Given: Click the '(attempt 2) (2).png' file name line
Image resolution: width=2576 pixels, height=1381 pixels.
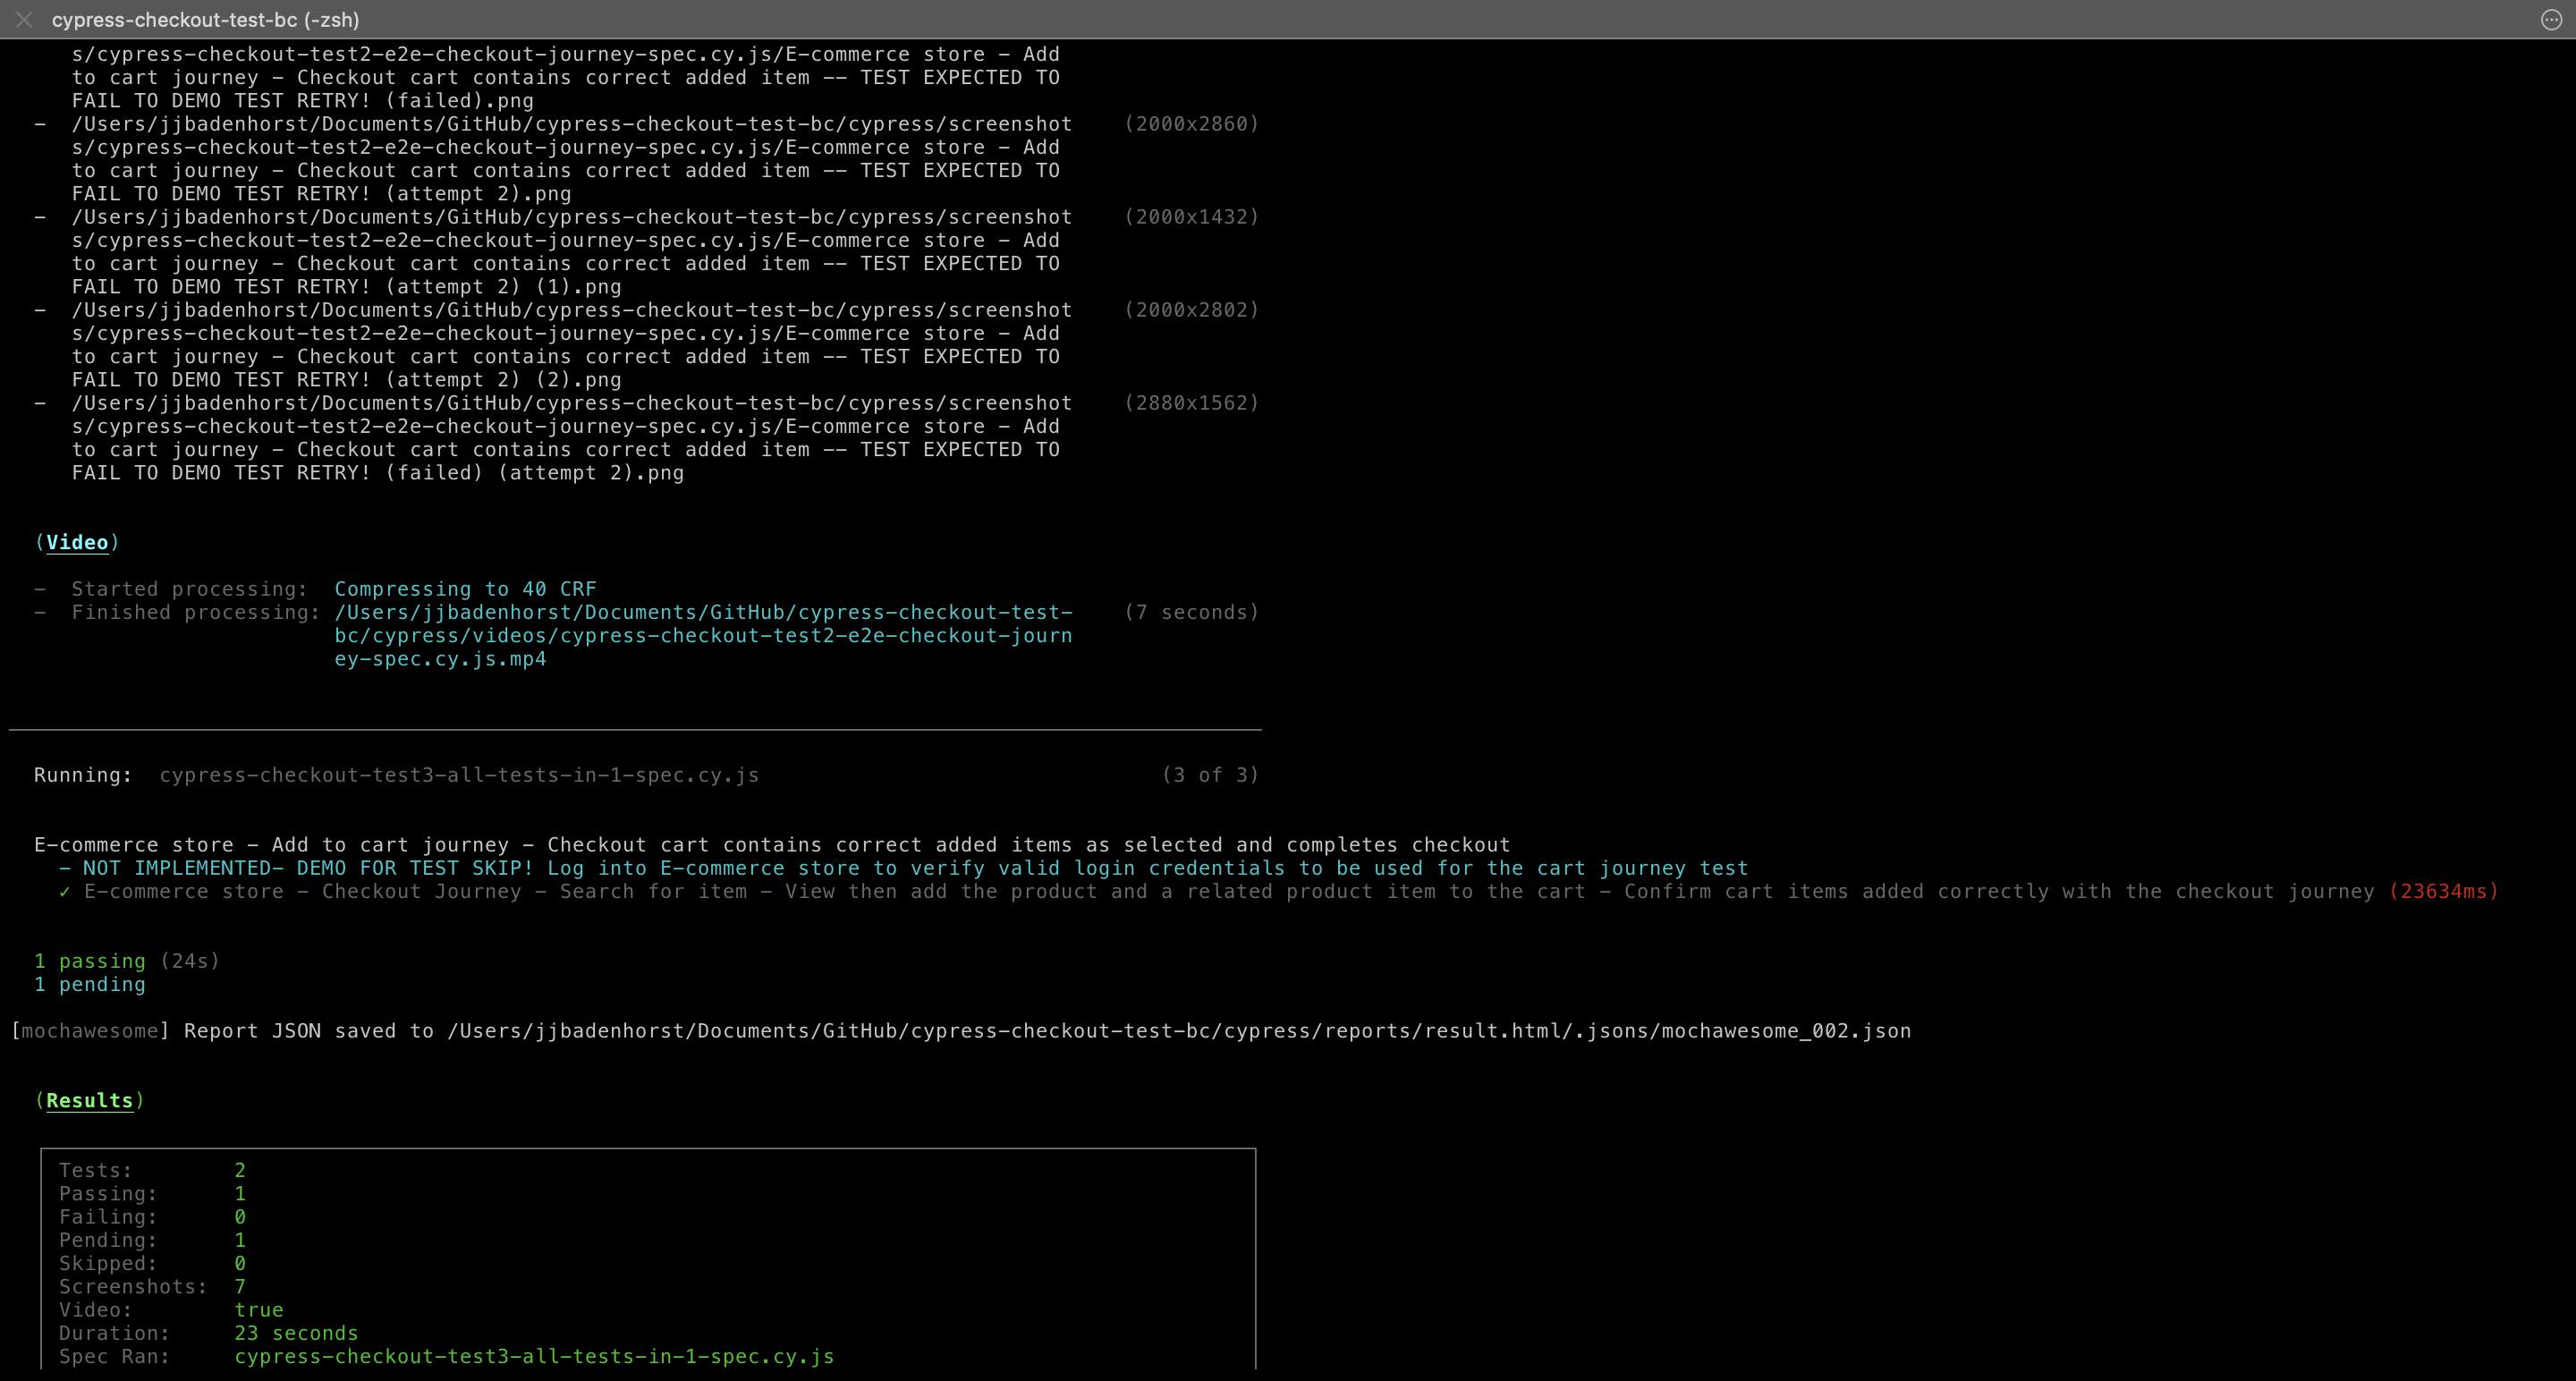Looking at the screenshot, I should tap(346, 379).
